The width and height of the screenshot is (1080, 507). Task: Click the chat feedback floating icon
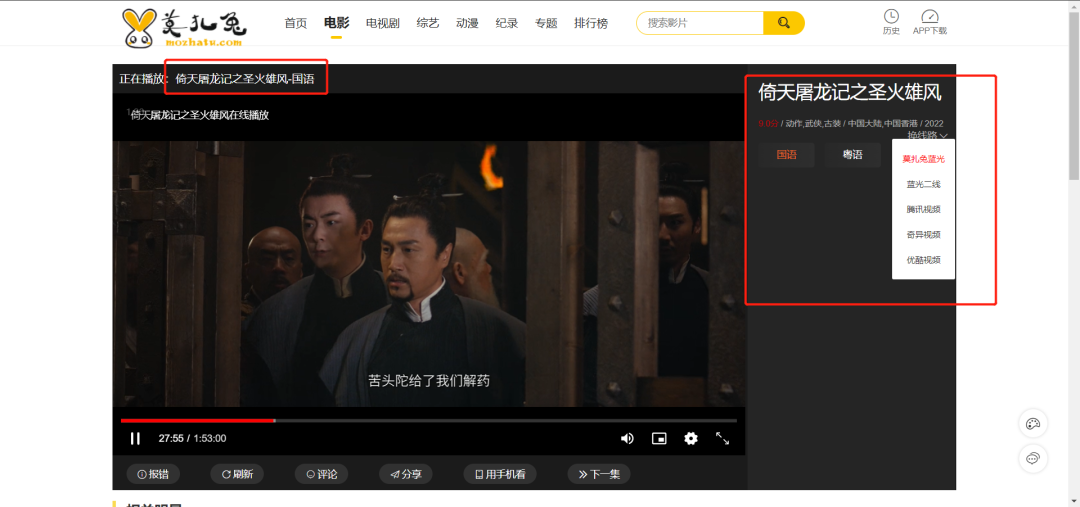pos(1032,459)
